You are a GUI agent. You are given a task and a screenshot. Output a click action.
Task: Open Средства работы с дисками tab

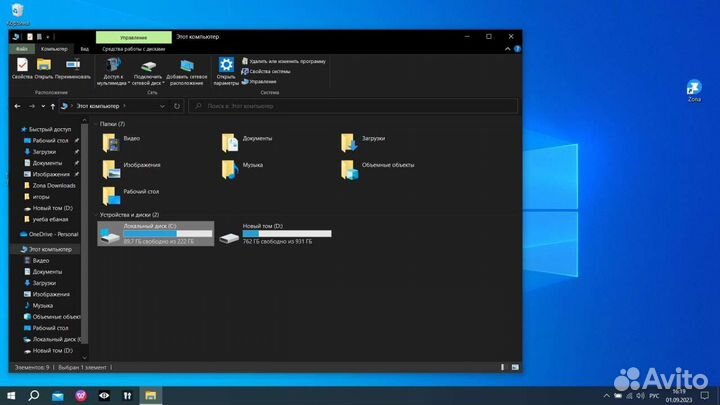(134, 49)
